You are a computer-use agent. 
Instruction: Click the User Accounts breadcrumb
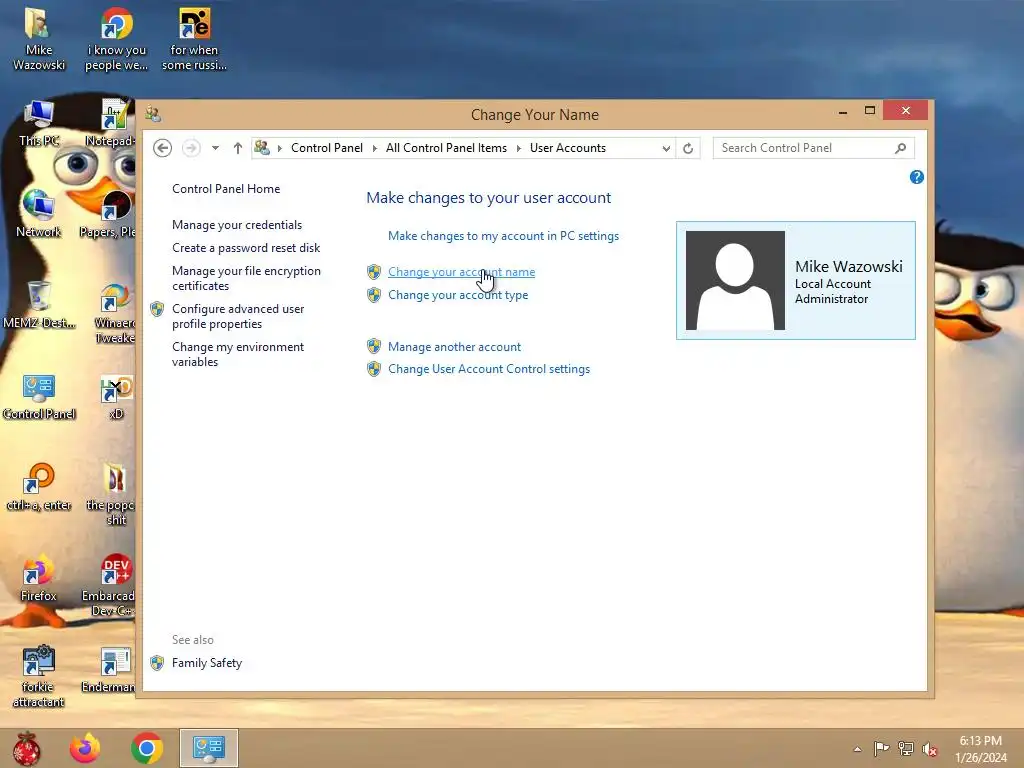pyautogui.click(x=568, y=148)
